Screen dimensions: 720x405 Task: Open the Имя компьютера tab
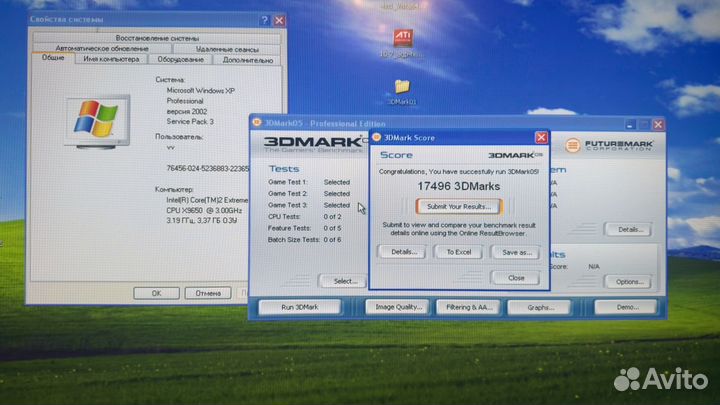pos(111,59)
